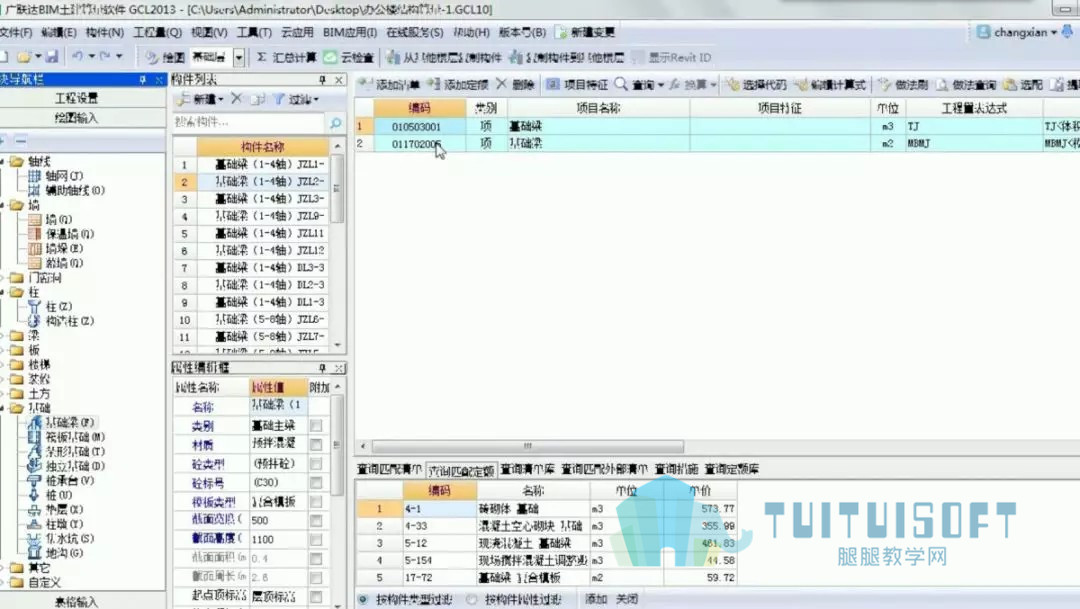Click the 工程设置 navigation button

[x=76, y=99]
